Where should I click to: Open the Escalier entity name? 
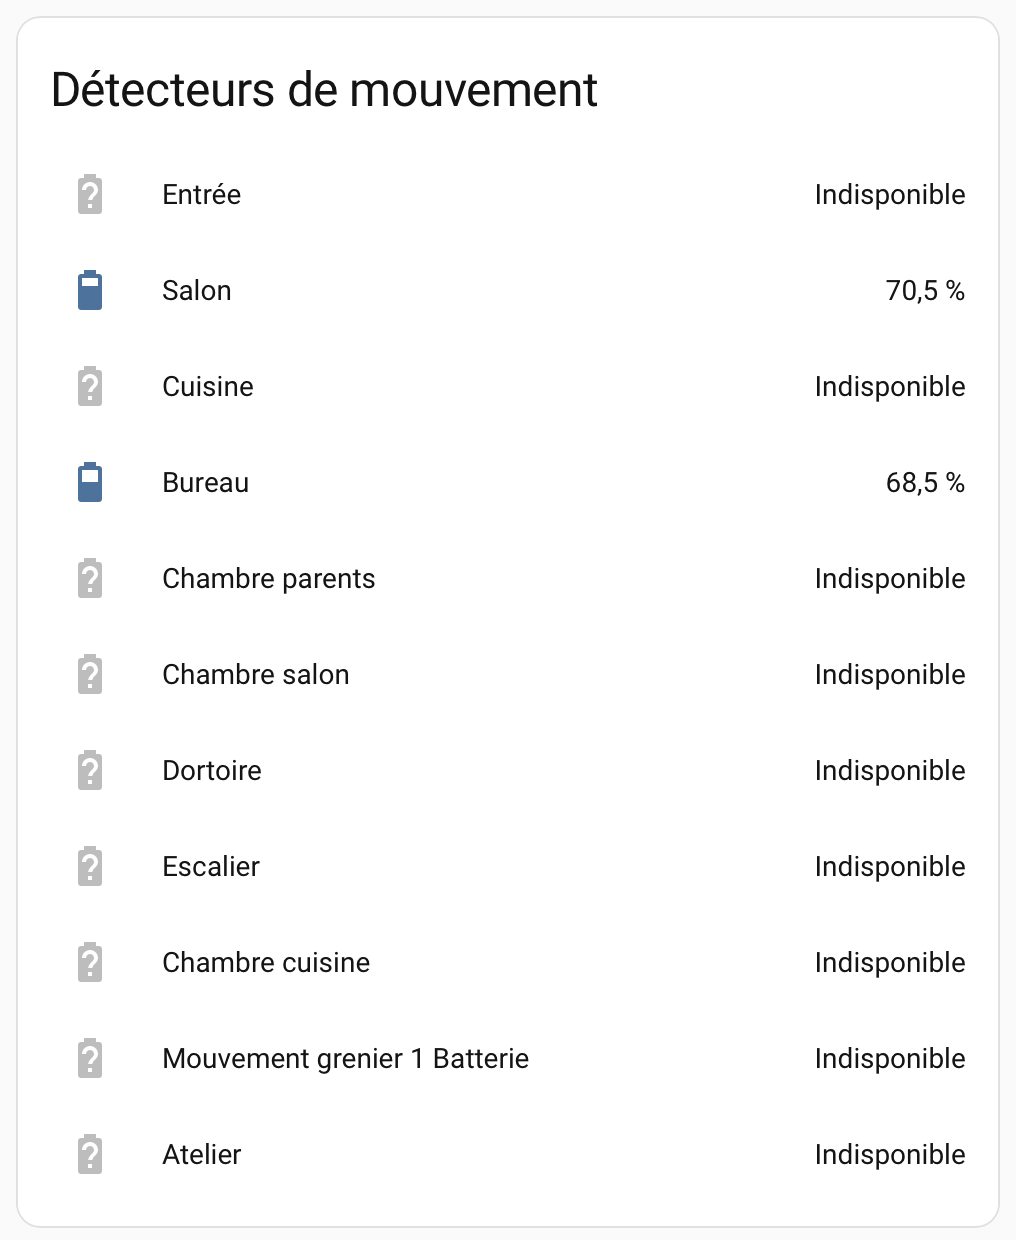coord(211,867)
